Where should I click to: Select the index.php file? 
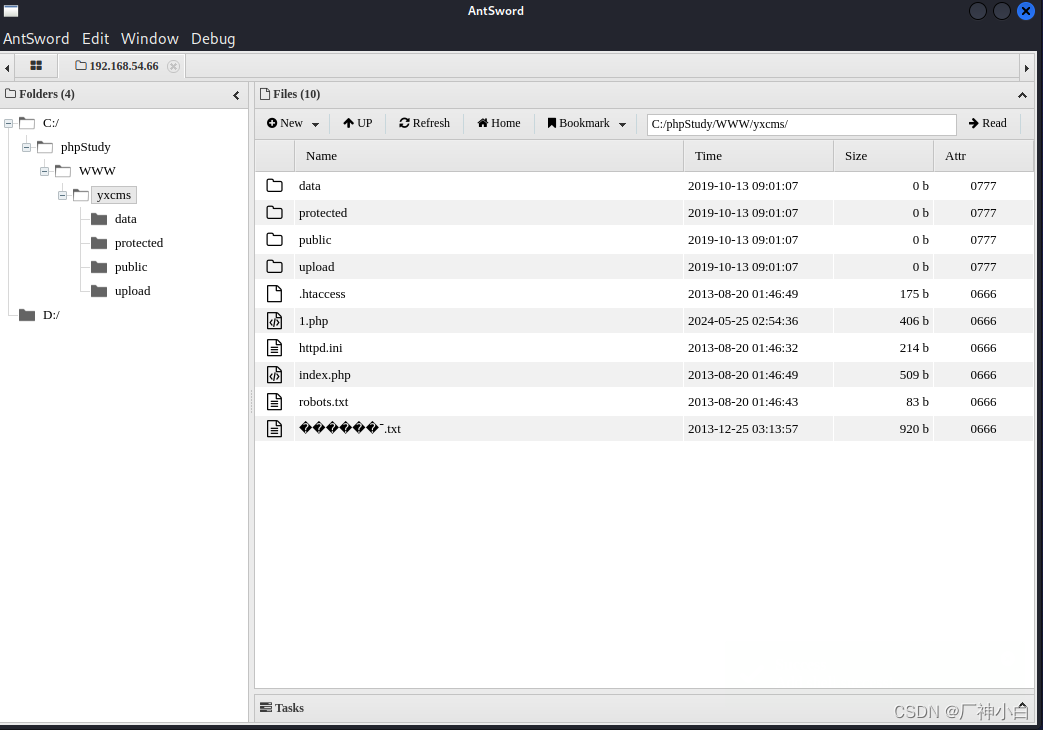coord(325,375)
